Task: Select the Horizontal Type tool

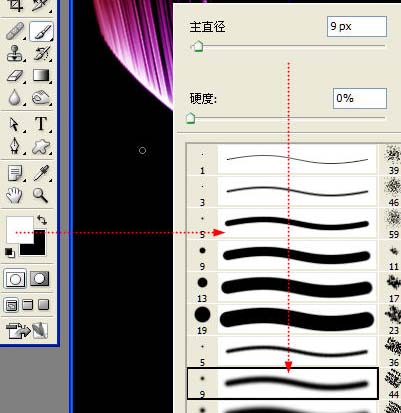Action: [41, 124]
